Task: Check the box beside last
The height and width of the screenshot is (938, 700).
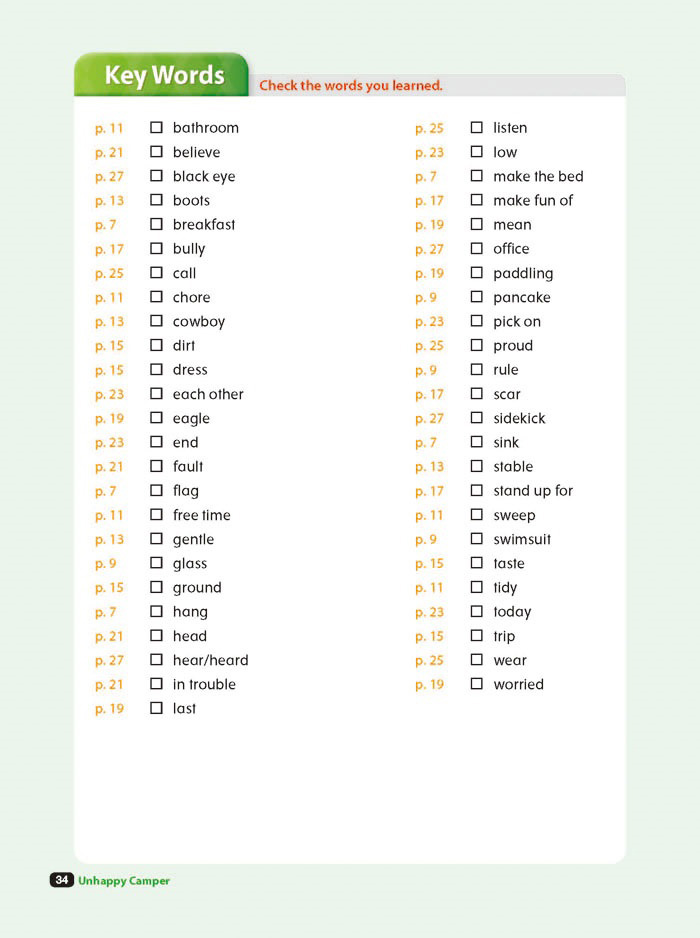Action: pos(156,708)
